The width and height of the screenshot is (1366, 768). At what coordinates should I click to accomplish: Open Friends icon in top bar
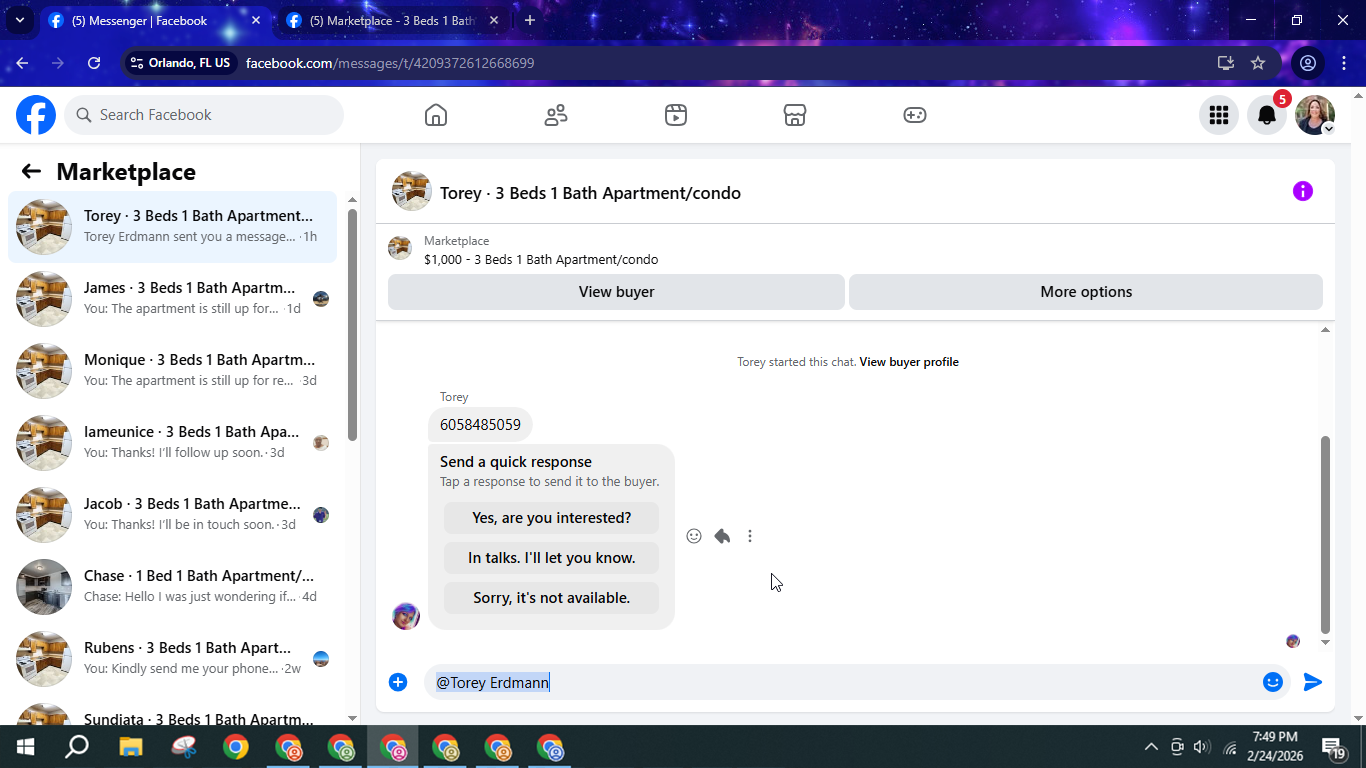(x=556, y=115)
